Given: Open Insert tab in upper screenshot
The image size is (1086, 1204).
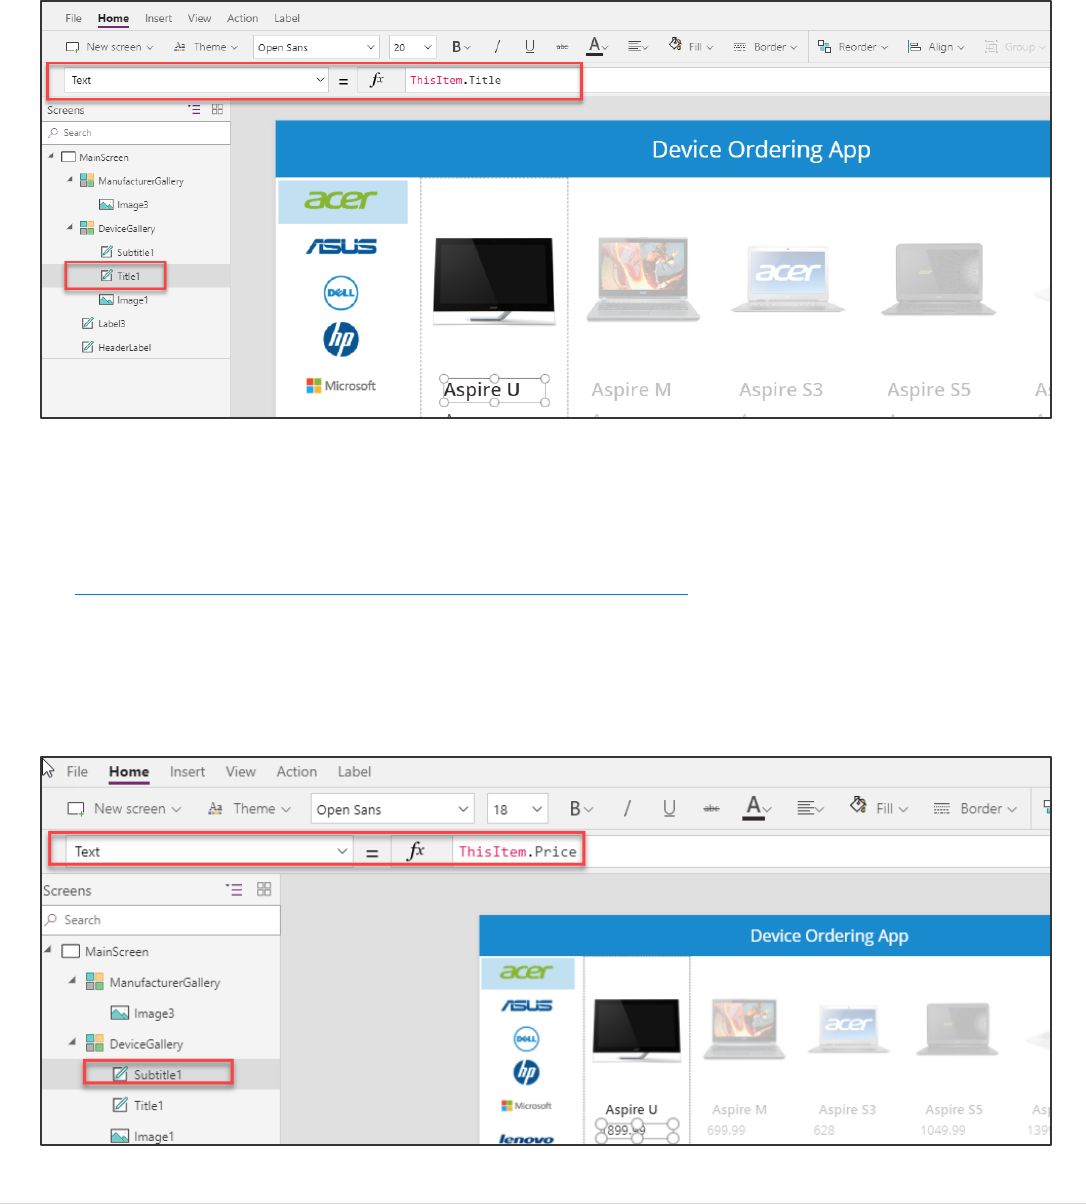Looking at the screenshot, I should point(158,18).
